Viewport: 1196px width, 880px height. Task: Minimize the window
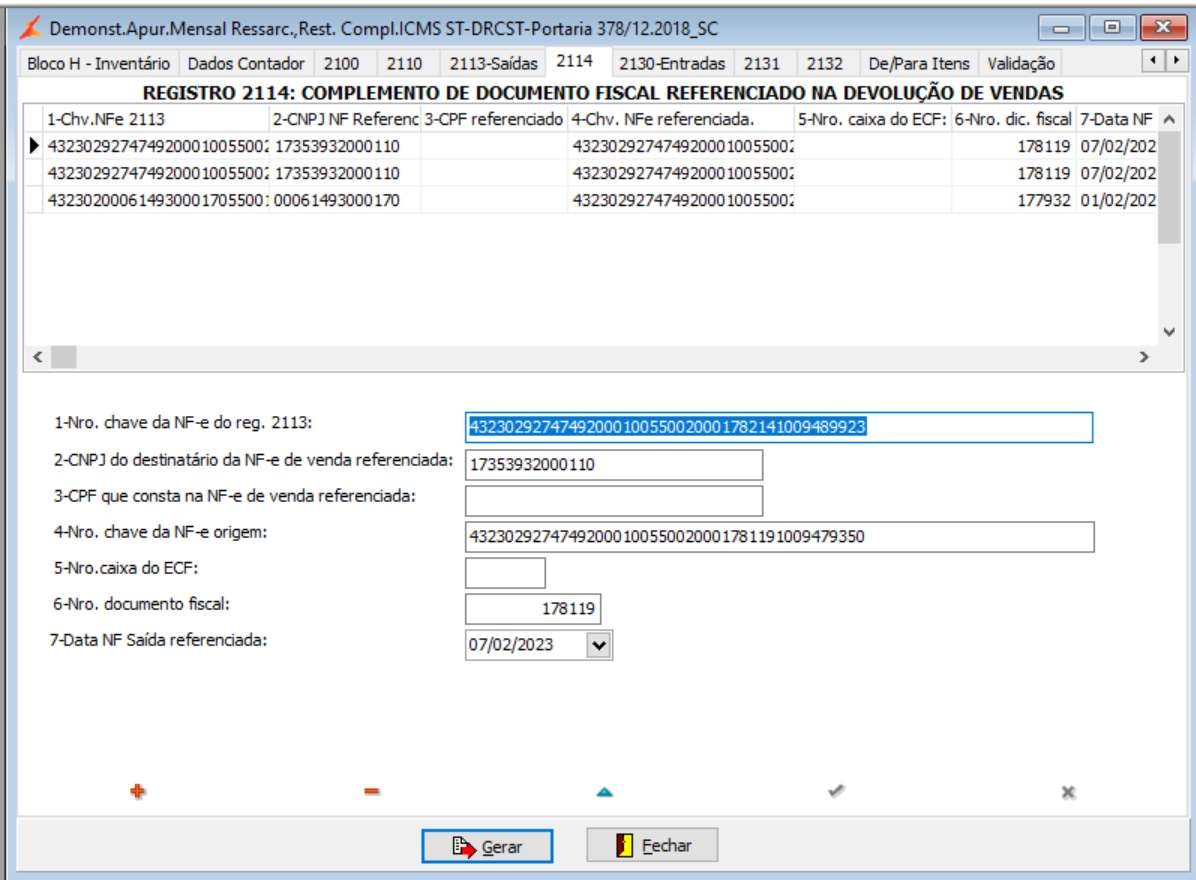tap(1061, 28)
